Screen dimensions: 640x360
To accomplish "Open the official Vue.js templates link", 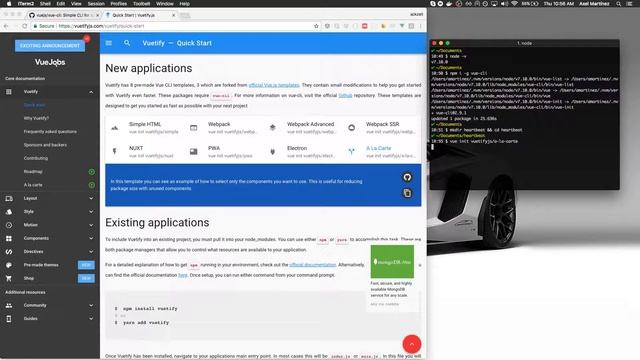I will tap(274, 85).
